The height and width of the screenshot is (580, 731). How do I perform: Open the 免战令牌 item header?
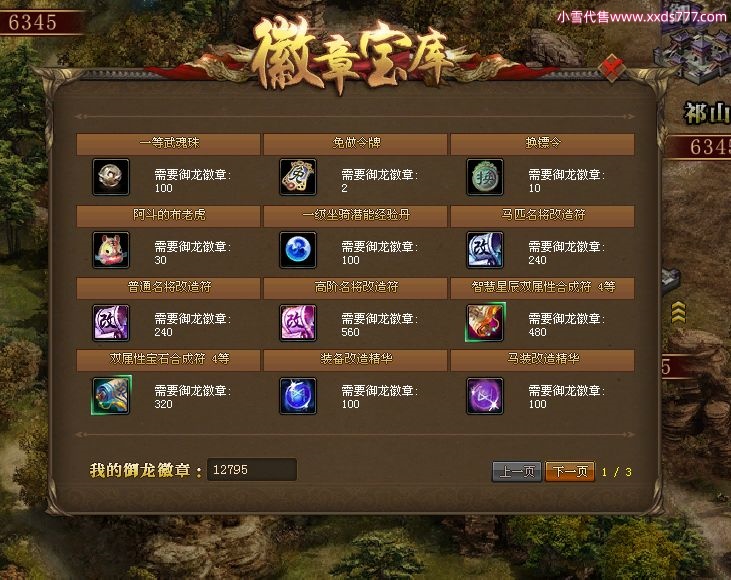[x=356, y=144]
